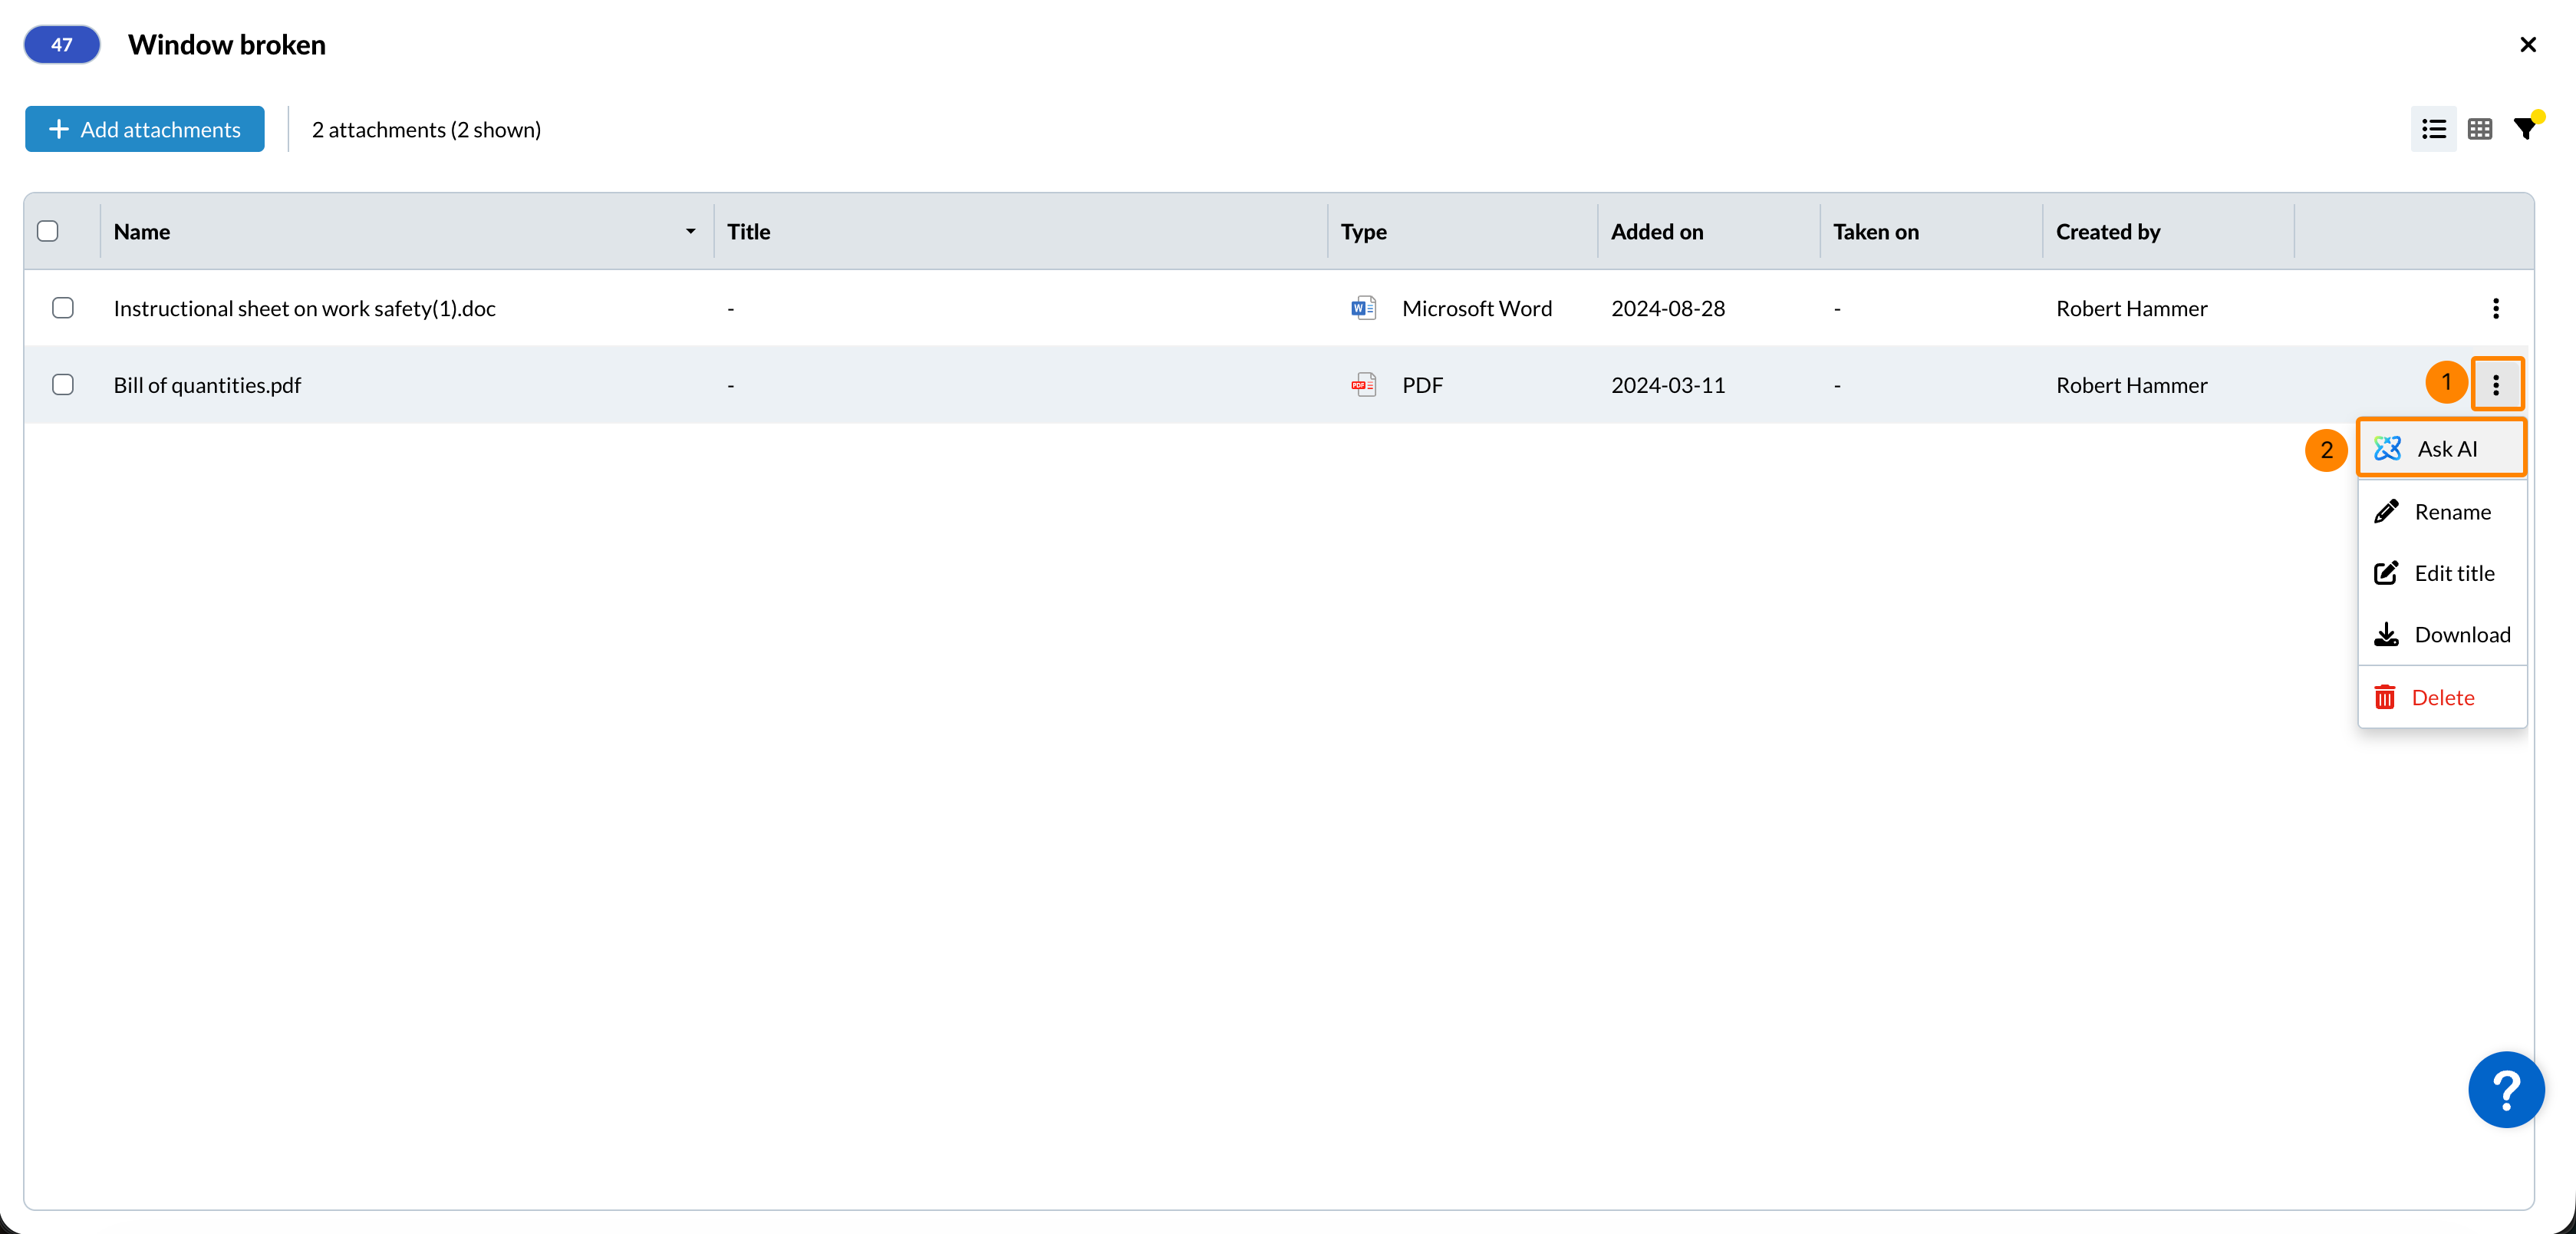Check the Instructional sheet on work safety checkbox
Image resolution: width=2576 pixels, height=1234 pixels.
[63, 308]
